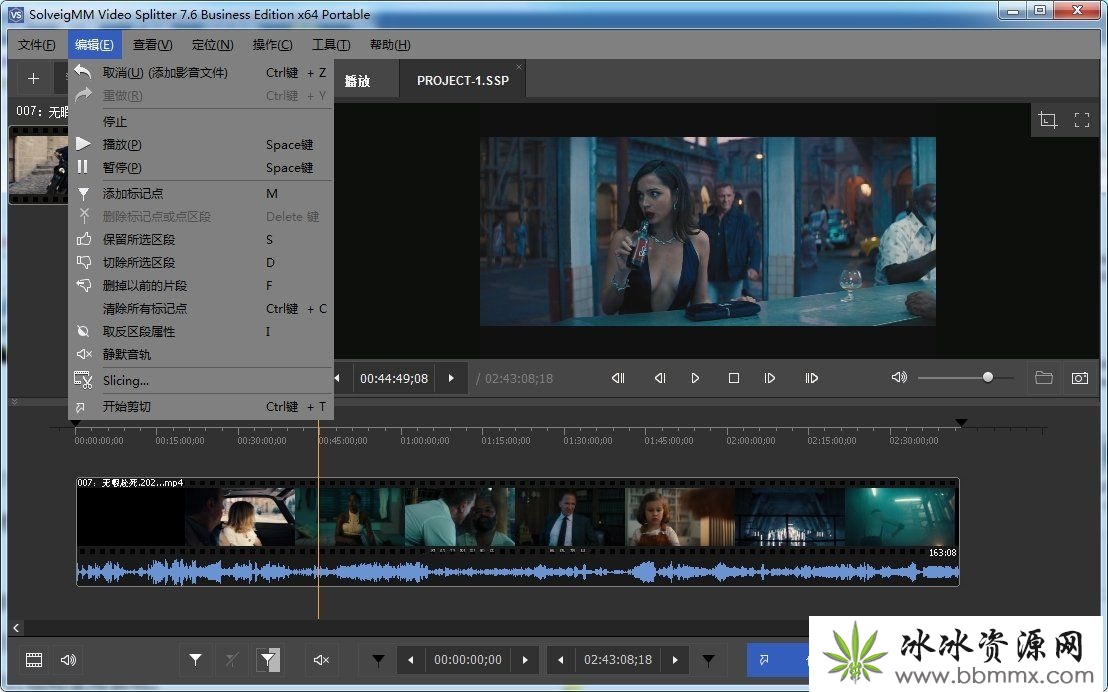Click the left marker triangle beside start time
This screenshot has height=692, width=1108.
[x=379, y=660]
